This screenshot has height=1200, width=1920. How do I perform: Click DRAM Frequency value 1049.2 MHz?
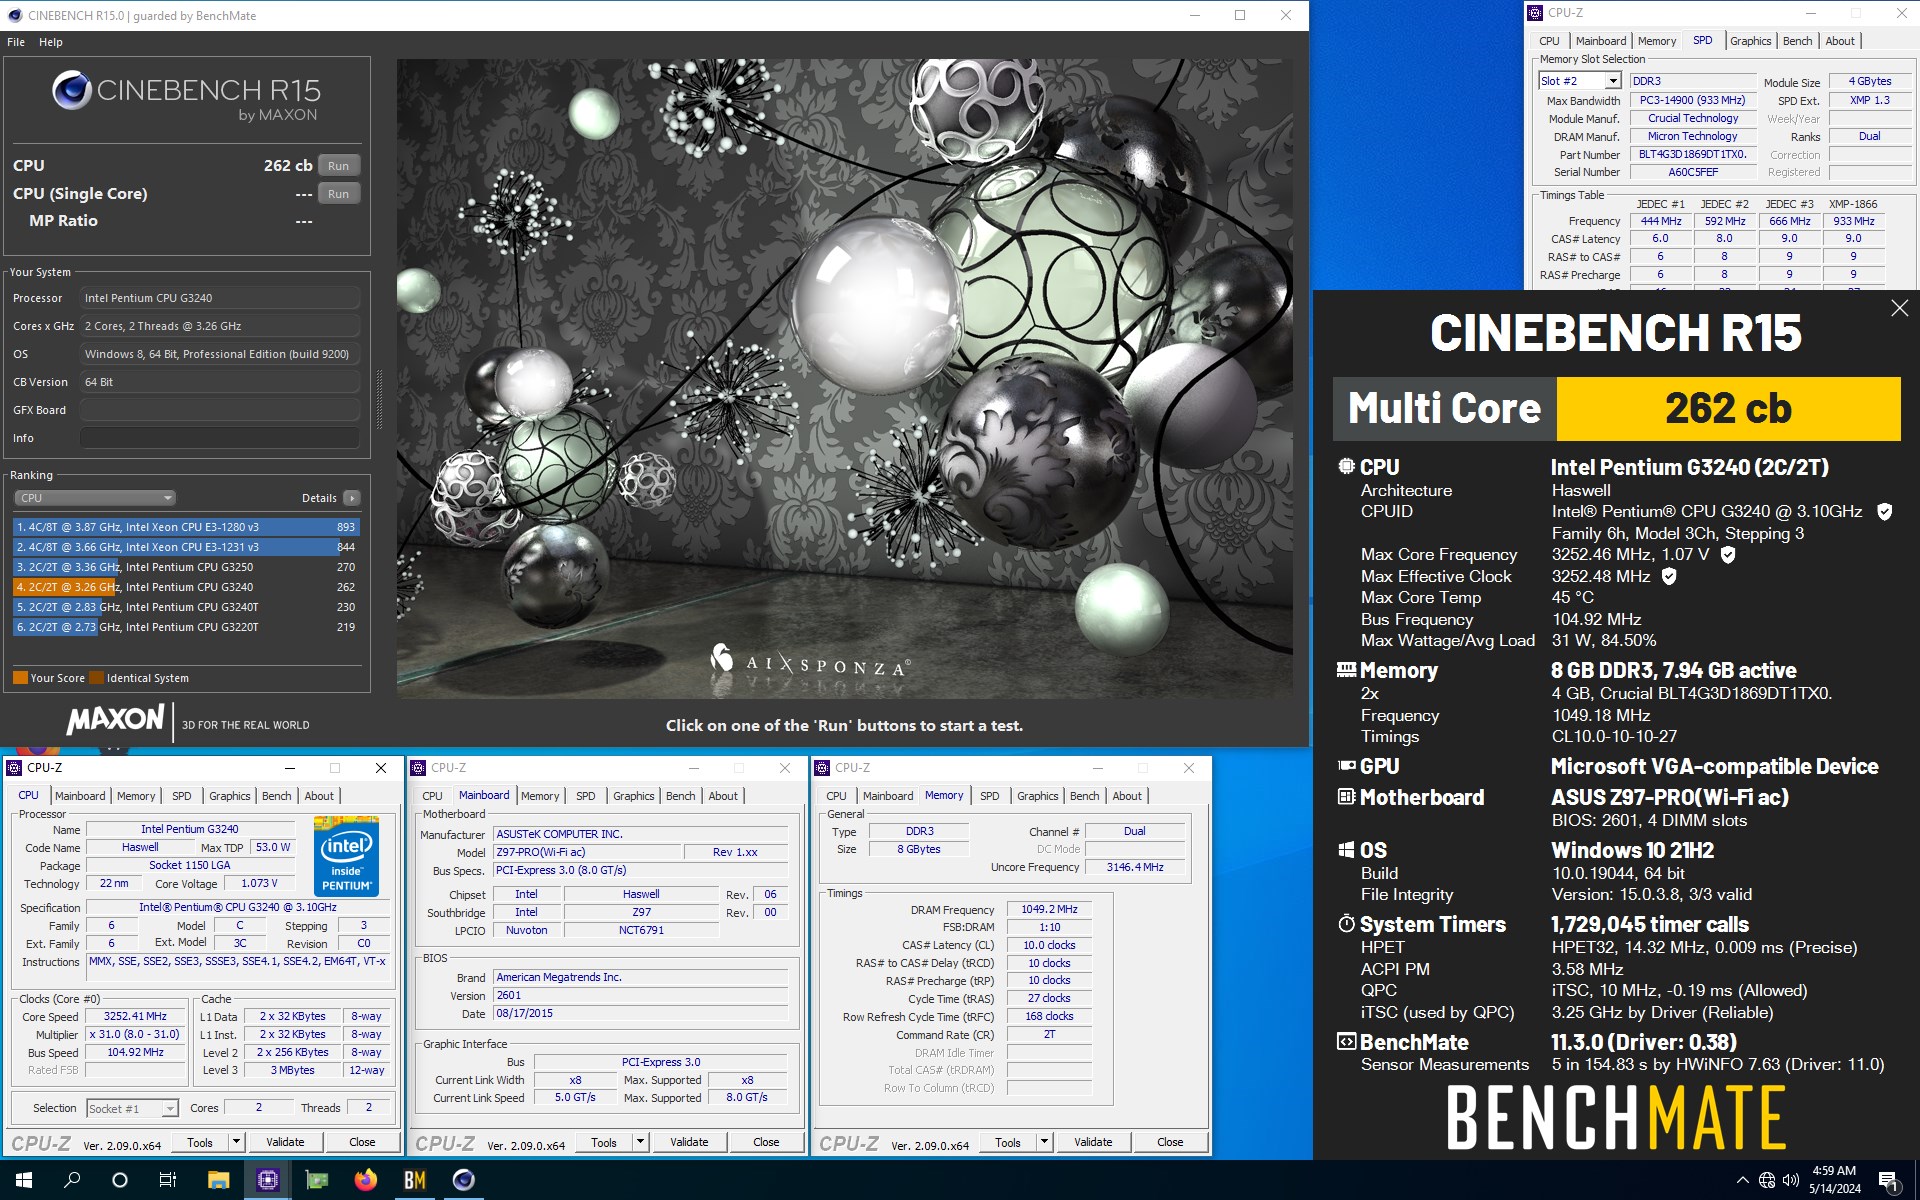click(1049, 910)
